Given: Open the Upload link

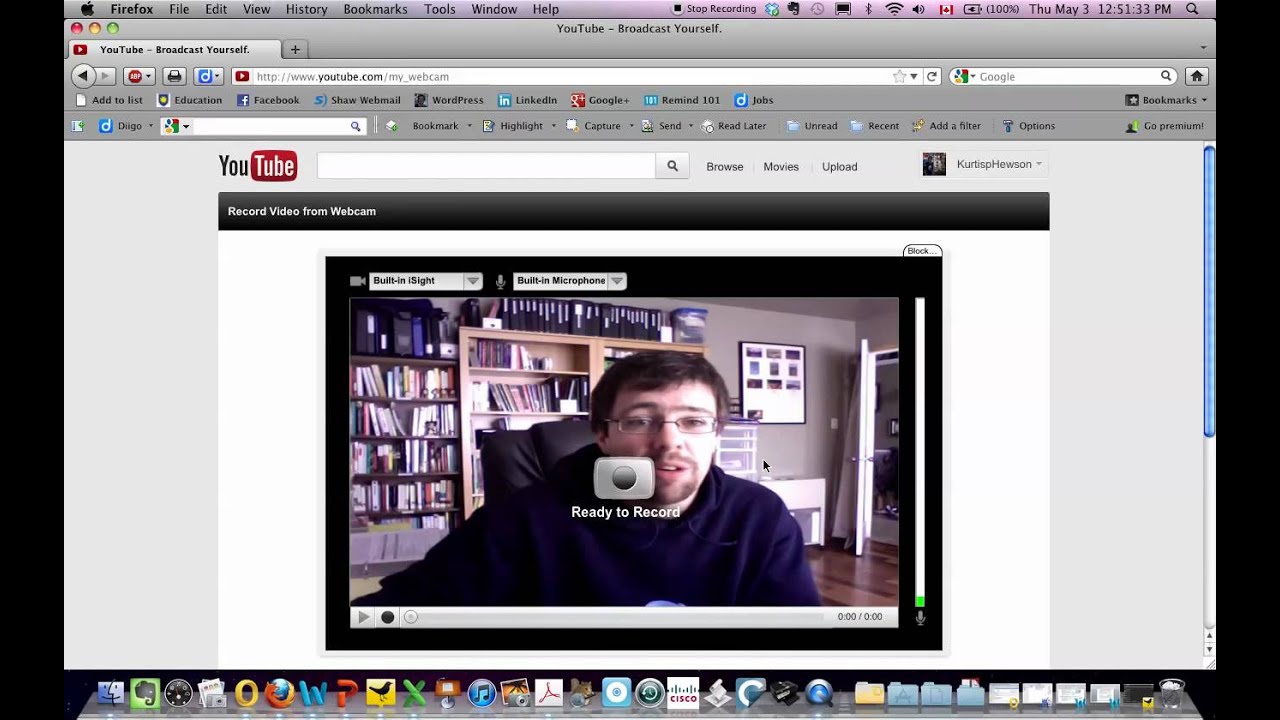Looking at the screenshot, I should (x=840, y=167).
